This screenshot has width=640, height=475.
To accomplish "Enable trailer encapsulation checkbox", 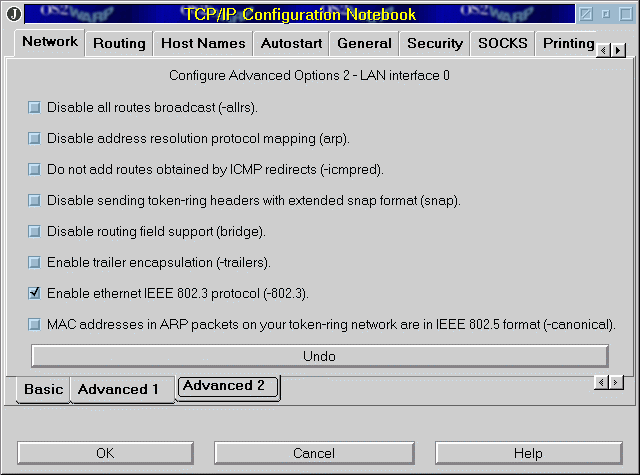I will pos(34,262).
